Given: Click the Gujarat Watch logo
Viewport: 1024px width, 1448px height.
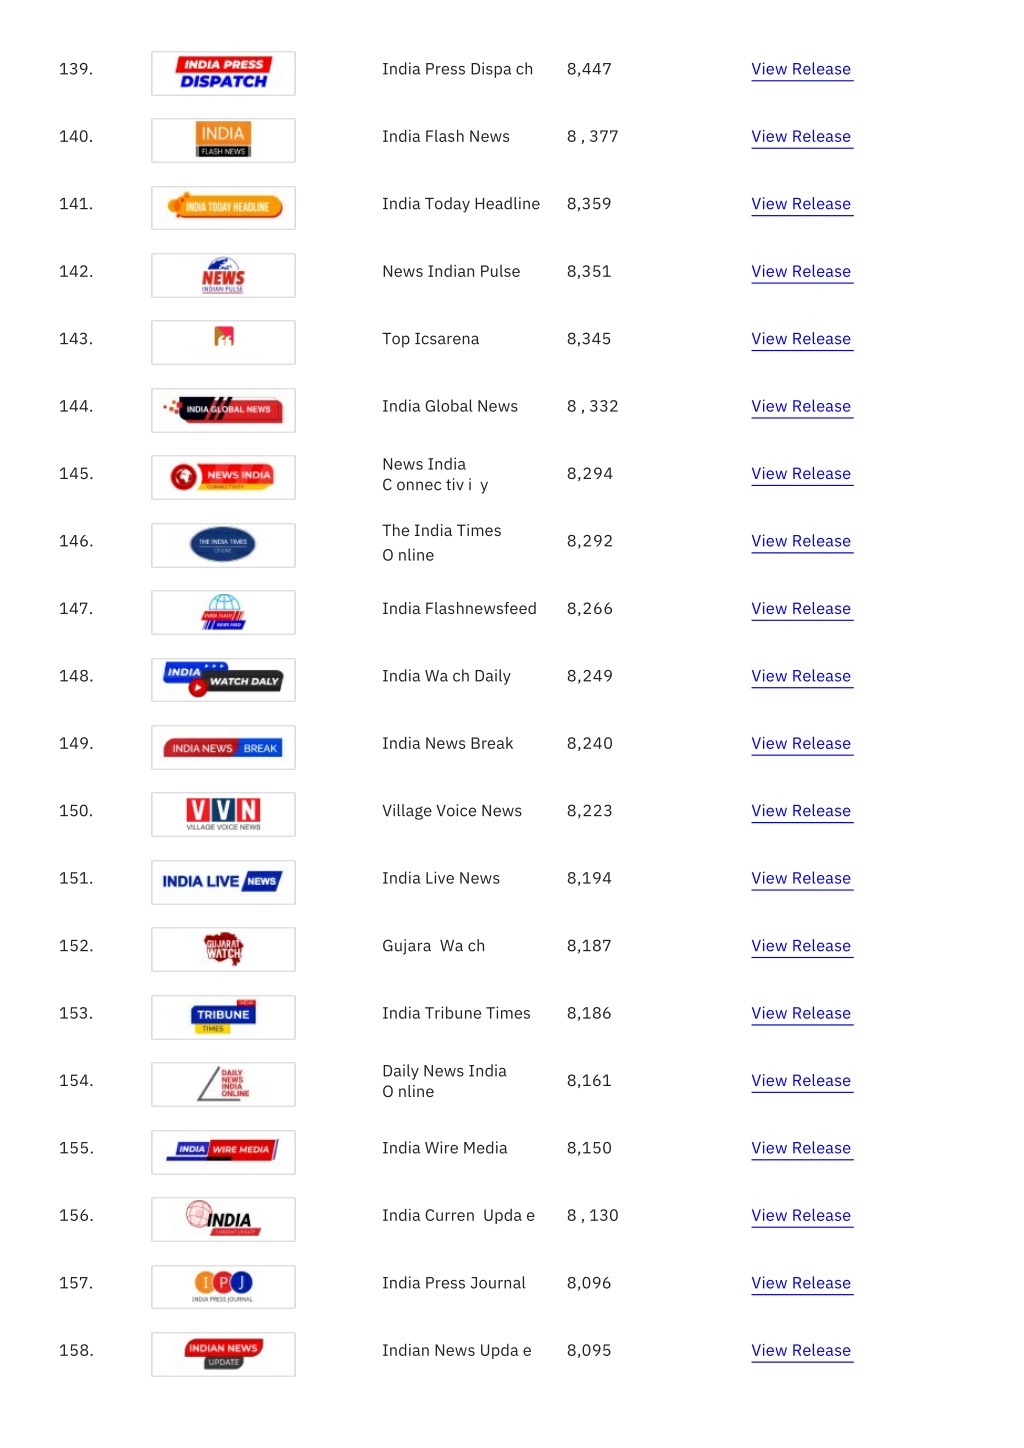Looking at the screenshot, I should click(x=223, y=949).
